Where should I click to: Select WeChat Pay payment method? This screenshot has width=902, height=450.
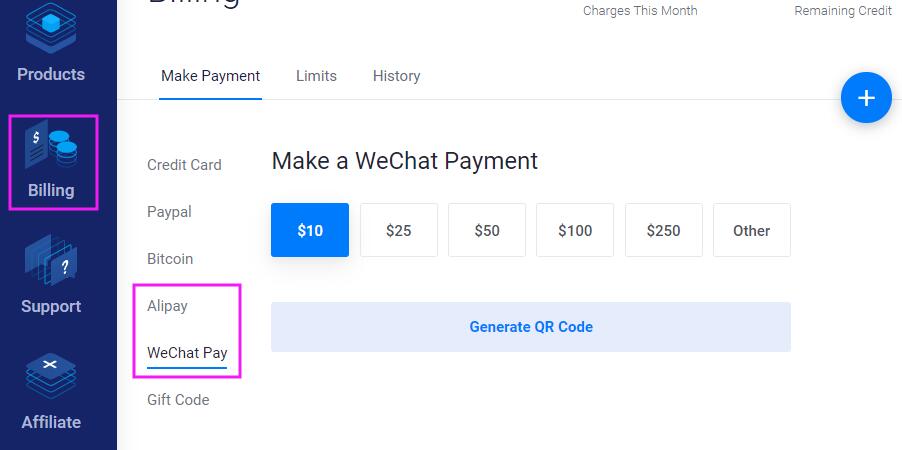pyautogui.click(x=187, y=353)
